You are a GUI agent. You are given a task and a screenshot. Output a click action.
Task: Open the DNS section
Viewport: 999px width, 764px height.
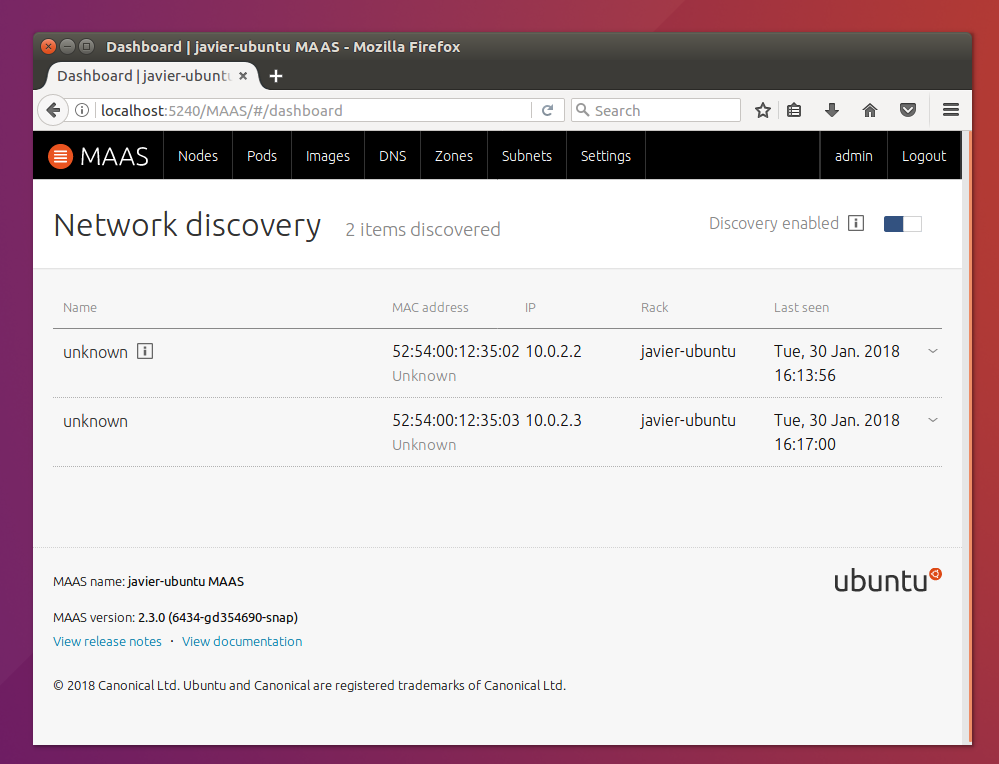point(392,156)
